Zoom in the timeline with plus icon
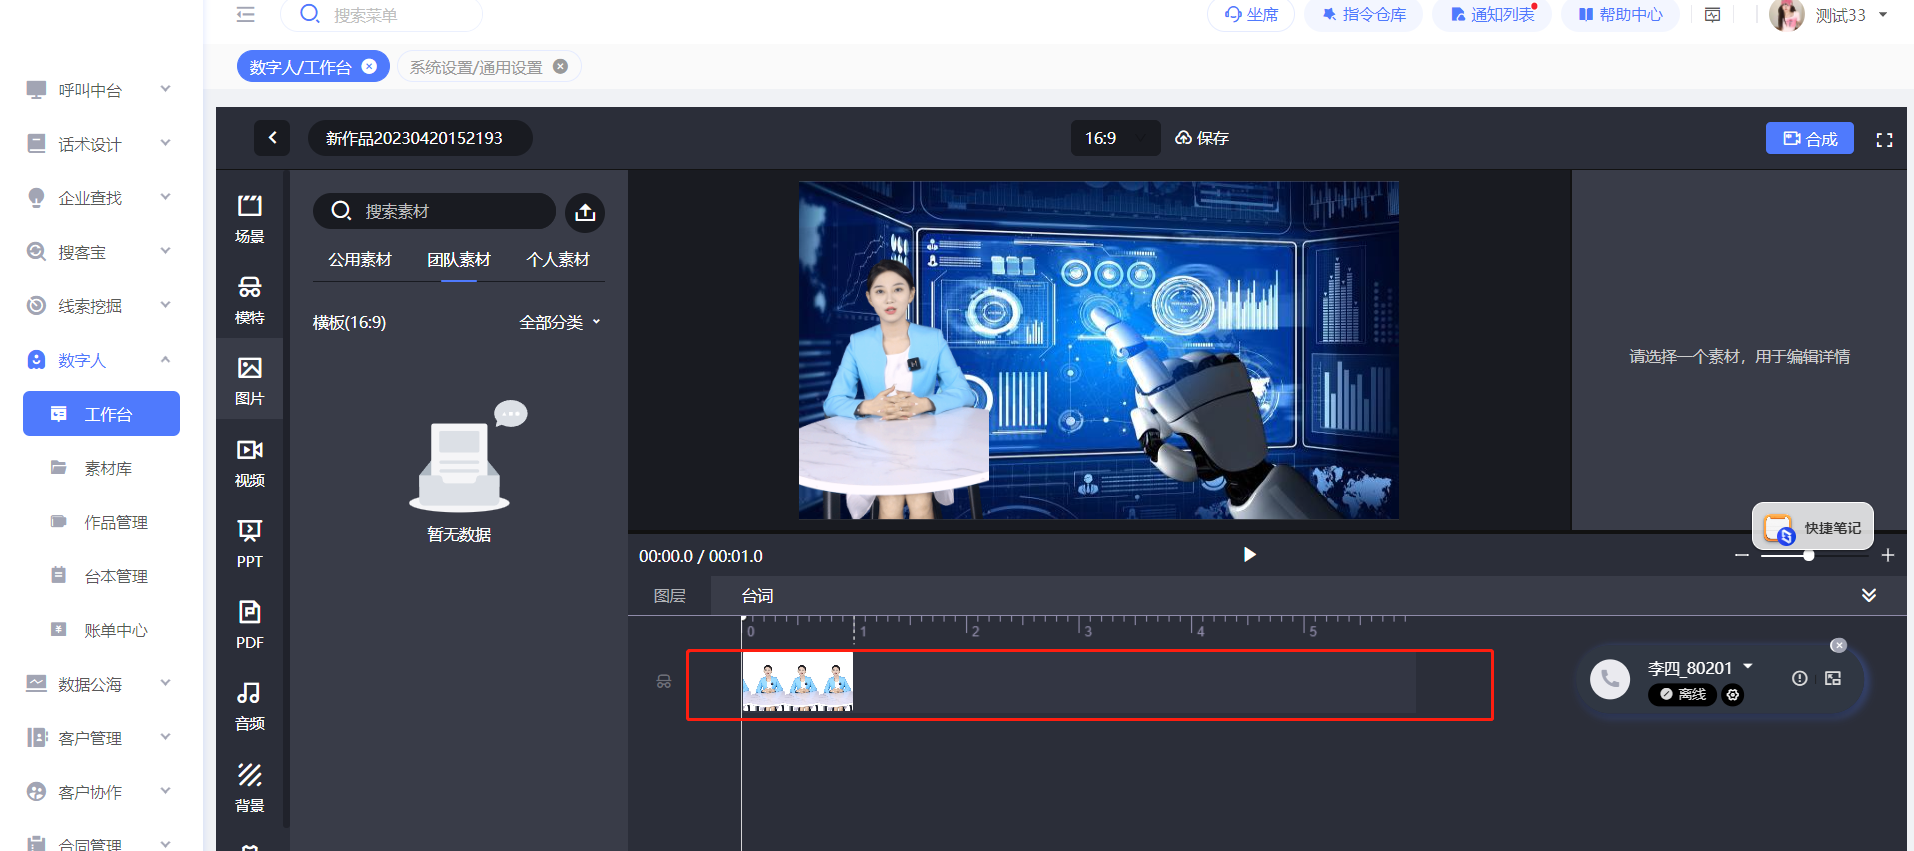Screen dimensions: 1914x851 [1888, 555]
